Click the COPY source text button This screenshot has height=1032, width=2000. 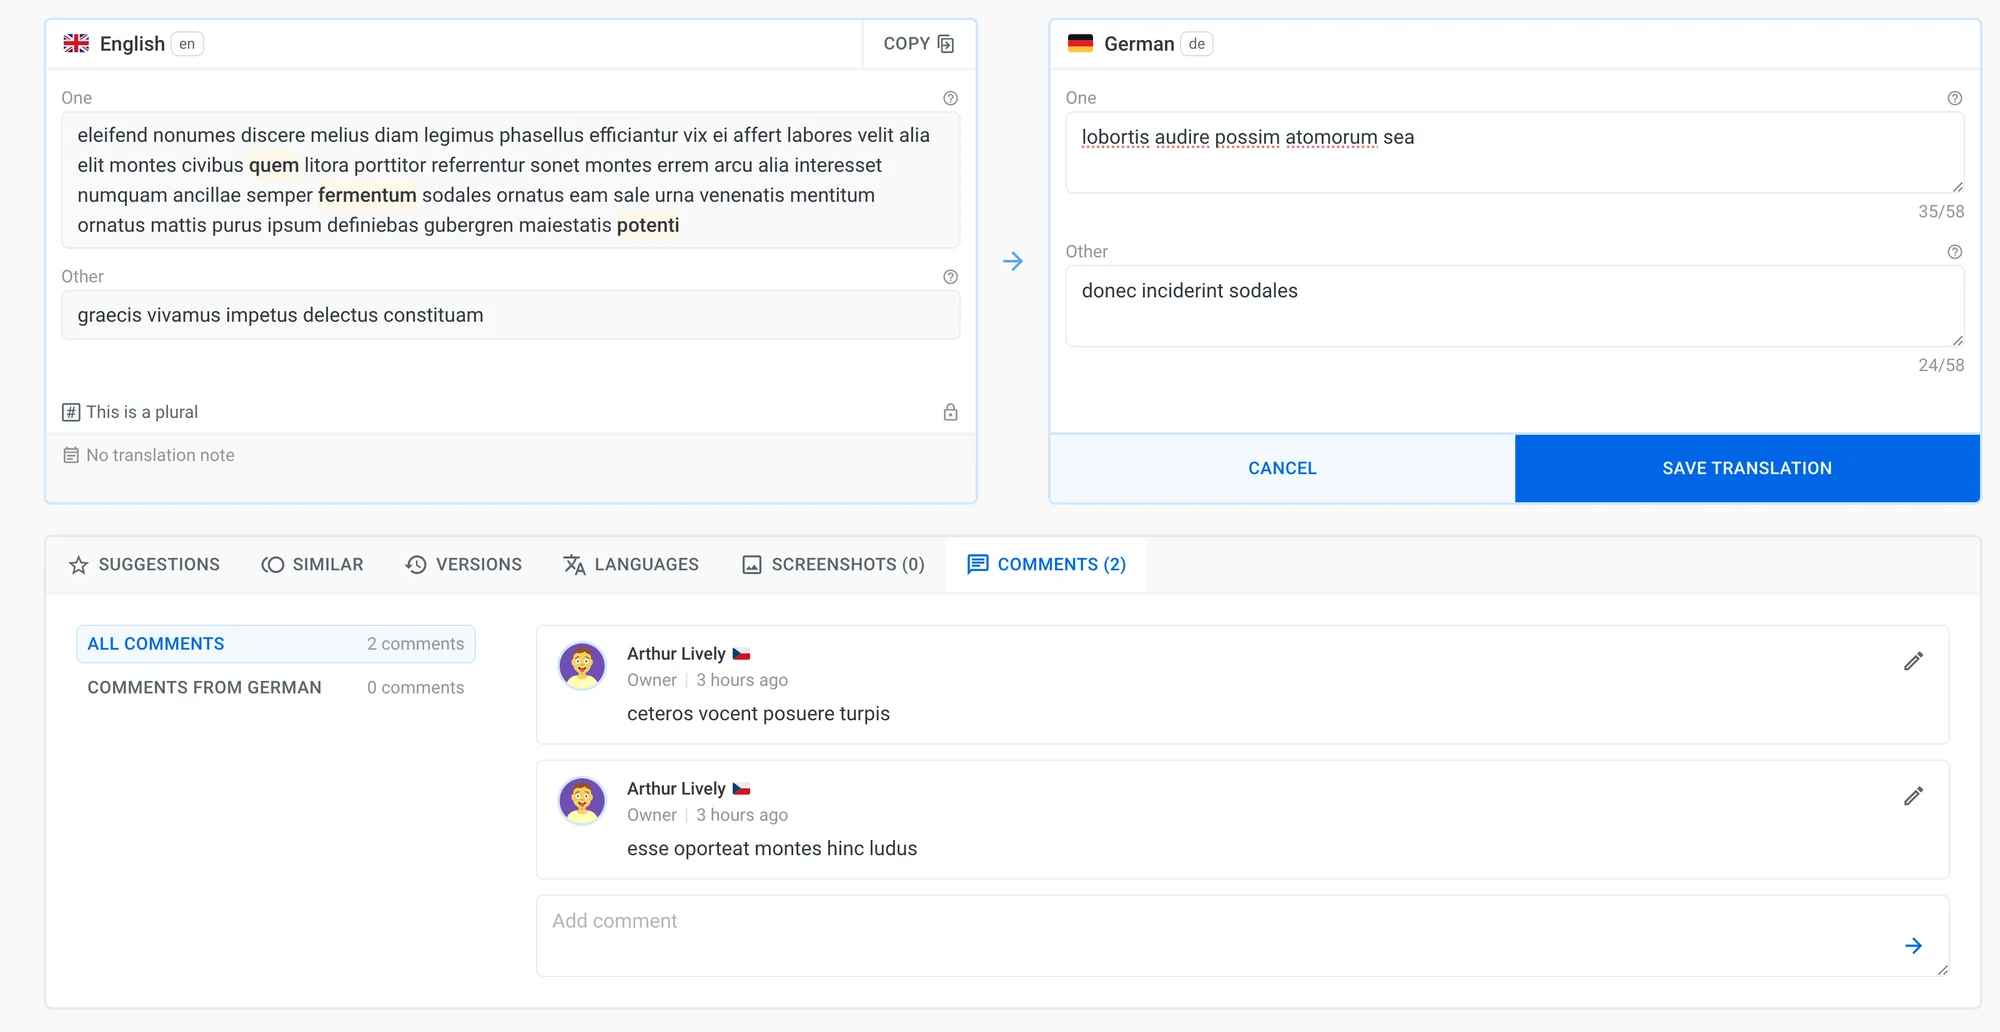tap(919, 44)
